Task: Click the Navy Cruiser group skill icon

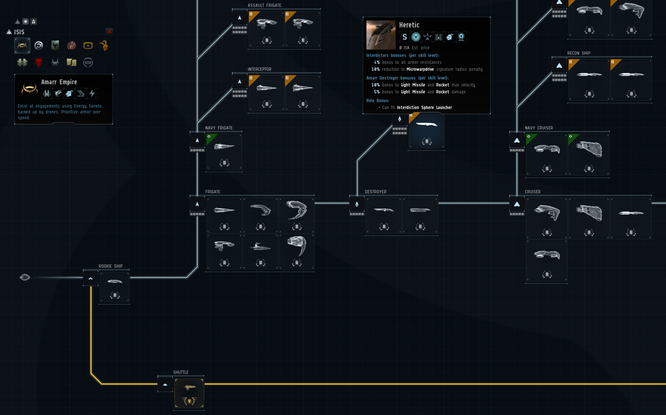Action: [x=516, y=142]
